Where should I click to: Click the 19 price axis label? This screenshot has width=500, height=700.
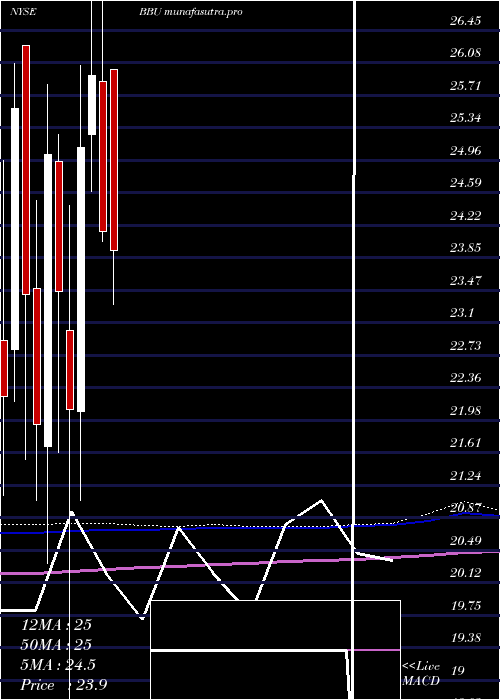pos(459,671)
